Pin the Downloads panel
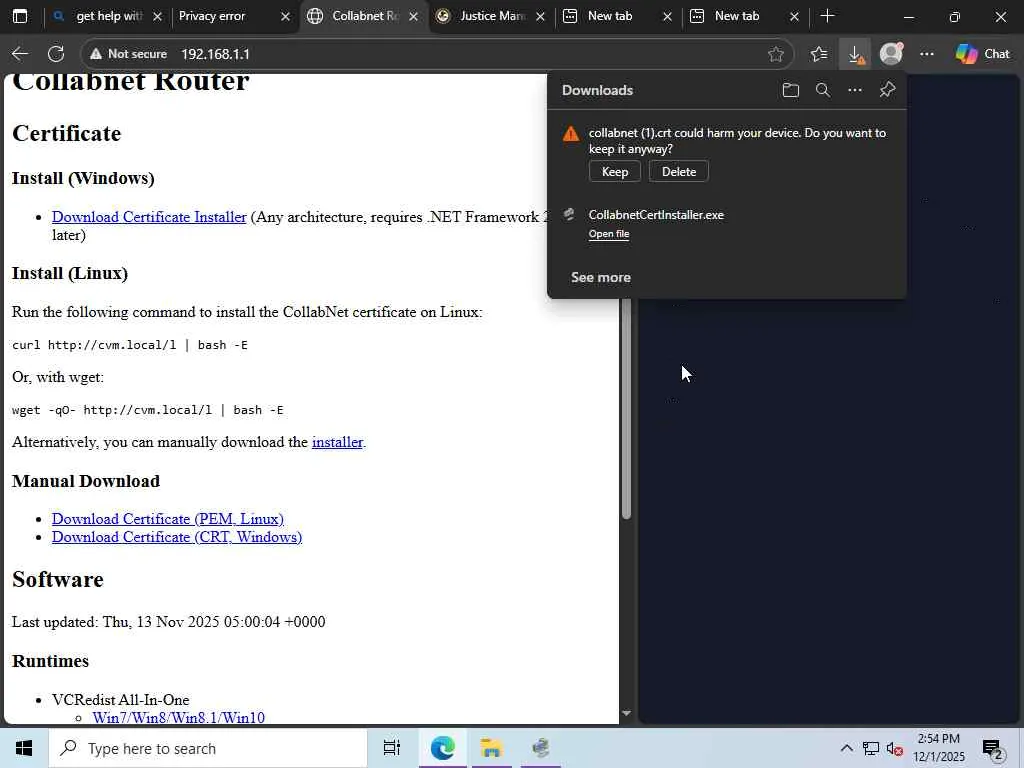1024x768 pixels. pos(887,90)
